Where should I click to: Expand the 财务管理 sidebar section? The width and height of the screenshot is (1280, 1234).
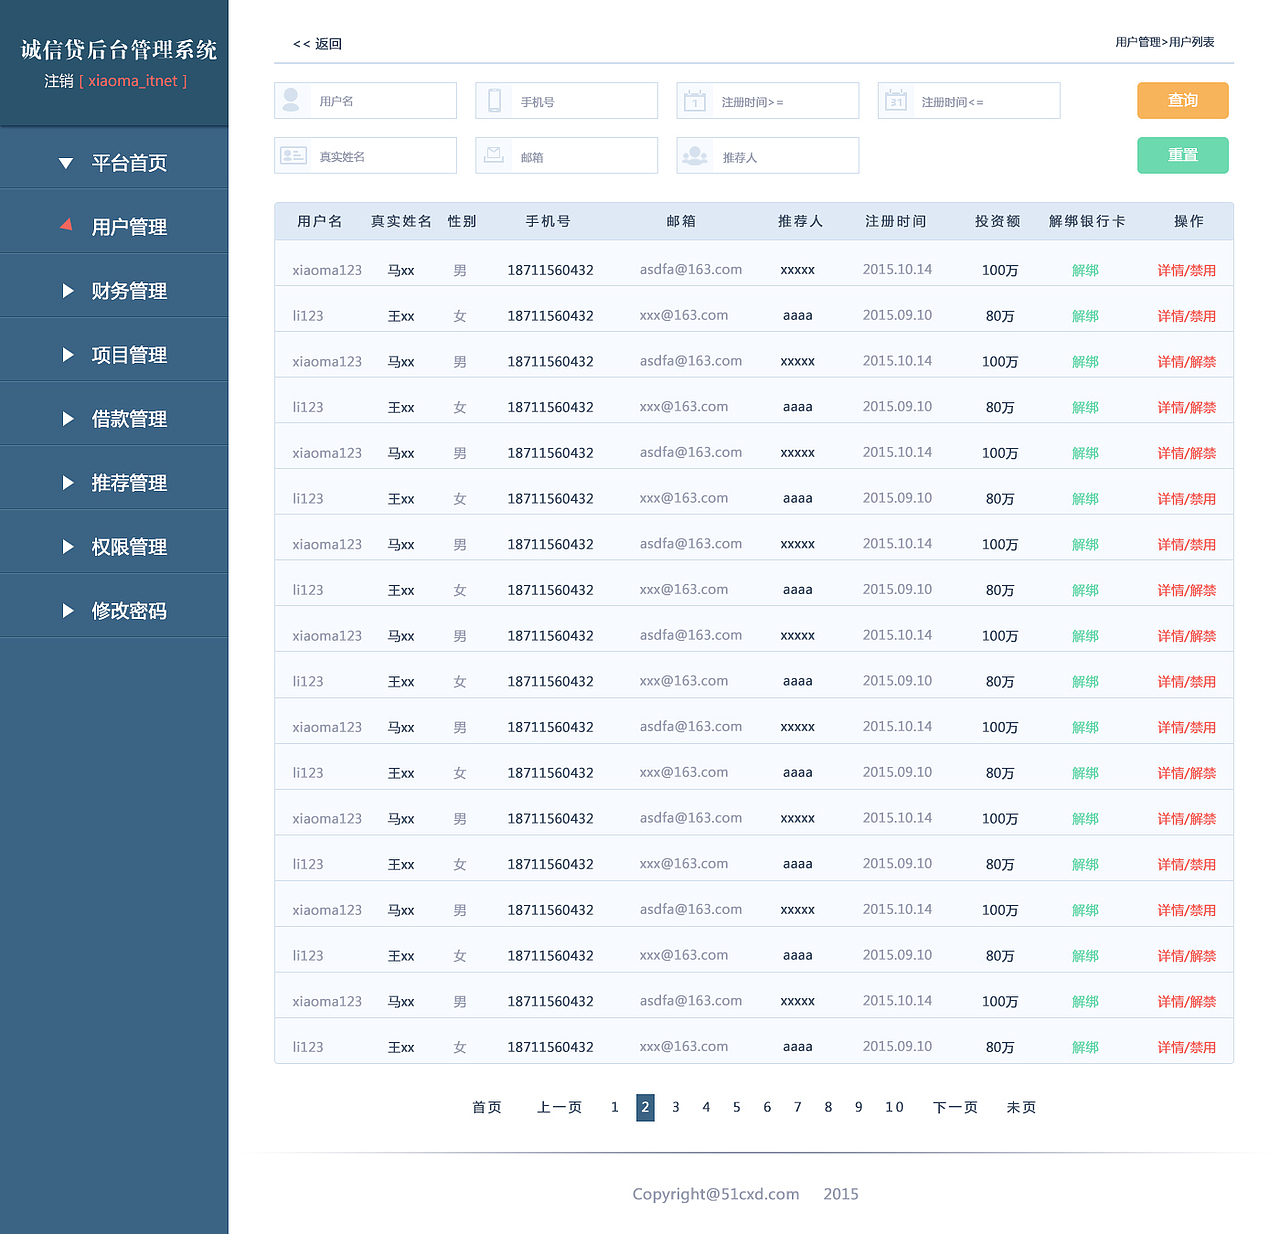(x=128, y=290)
